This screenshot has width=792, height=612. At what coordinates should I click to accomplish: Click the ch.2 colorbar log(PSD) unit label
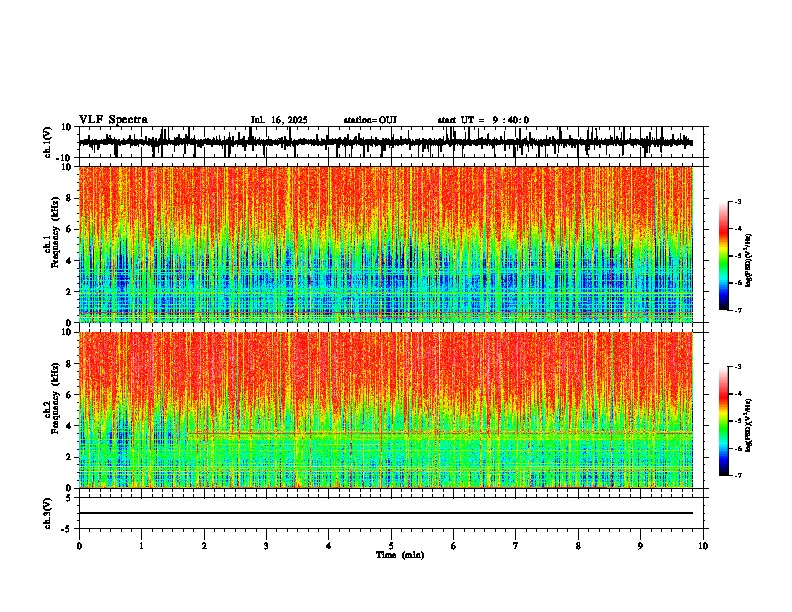(748, 425)
